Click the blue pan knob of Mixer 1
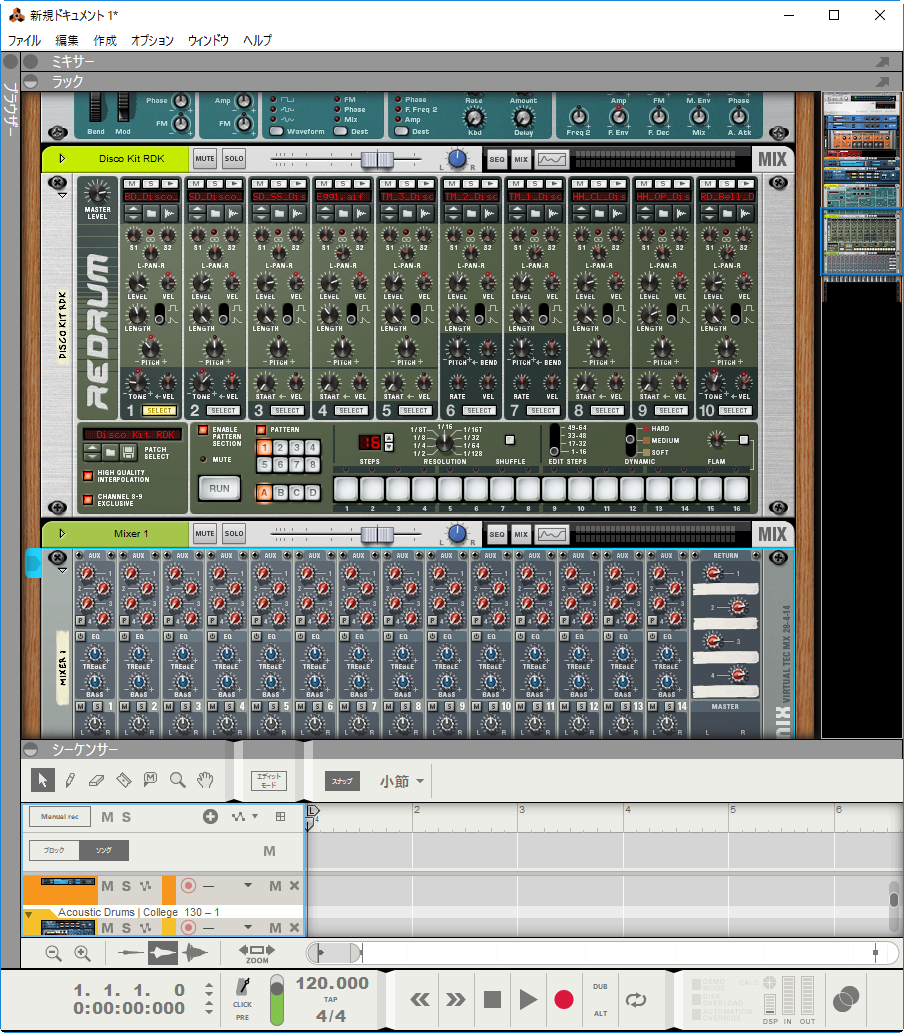Screen dimensions: 904x1033 (x=457, y=534)
